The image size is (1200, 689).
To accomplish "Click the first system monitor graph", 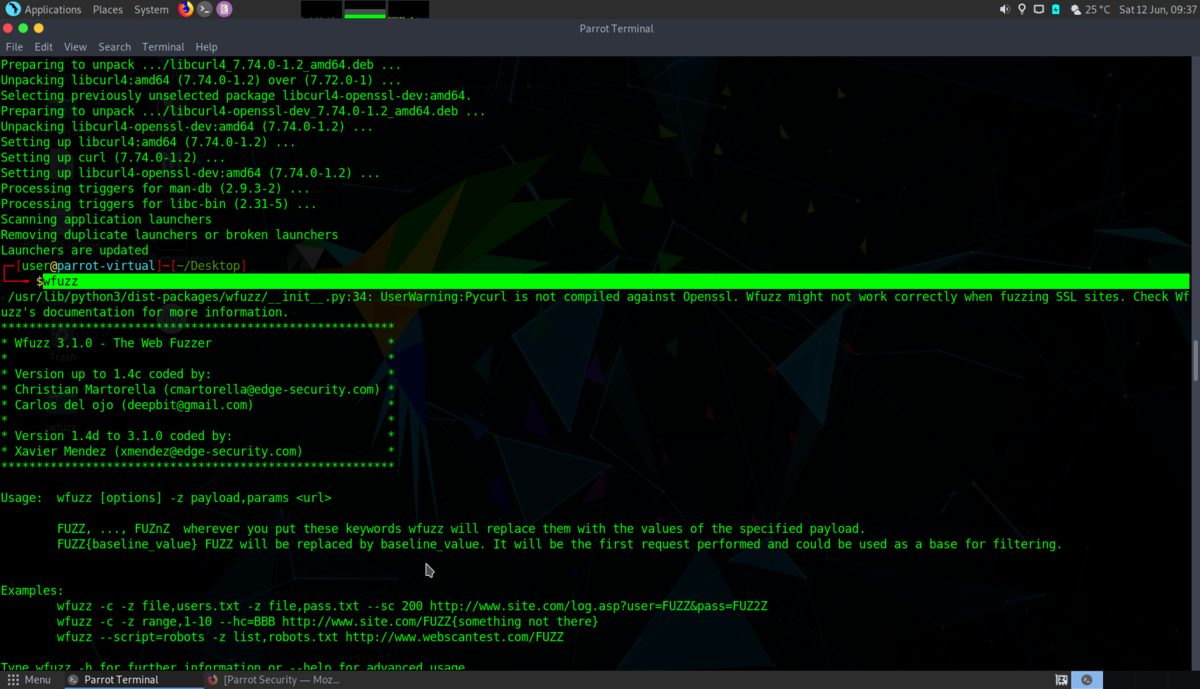I will coord(321,9).
